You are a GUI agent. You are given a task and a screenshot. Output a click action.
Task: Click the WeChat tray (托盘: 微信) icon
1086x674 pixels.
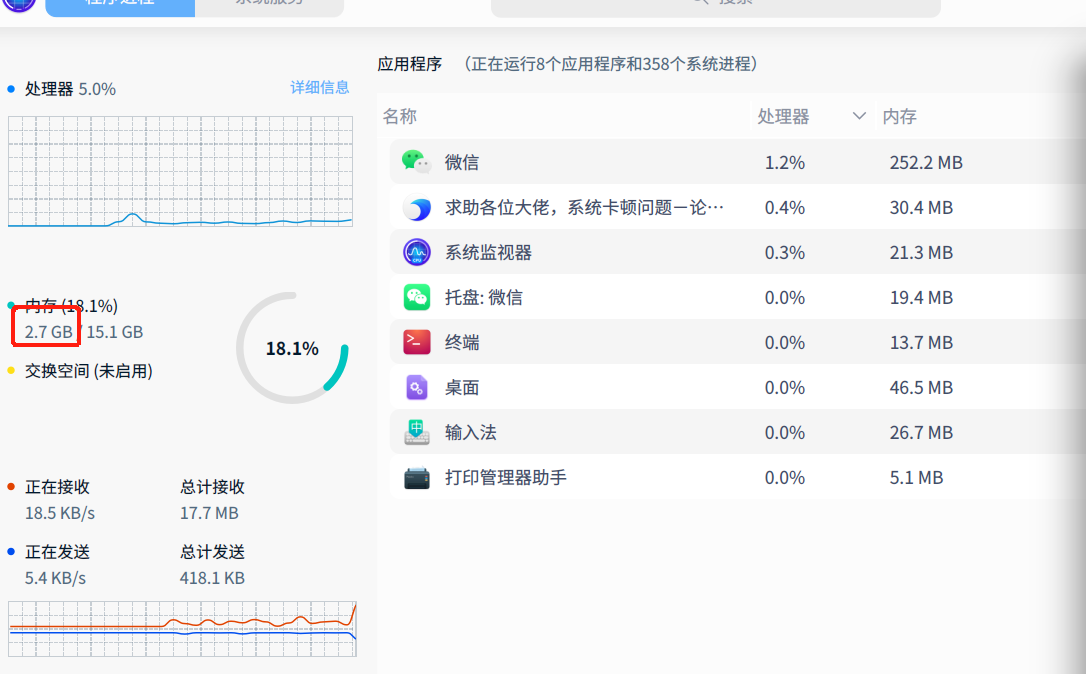click(x=416, y=298)
